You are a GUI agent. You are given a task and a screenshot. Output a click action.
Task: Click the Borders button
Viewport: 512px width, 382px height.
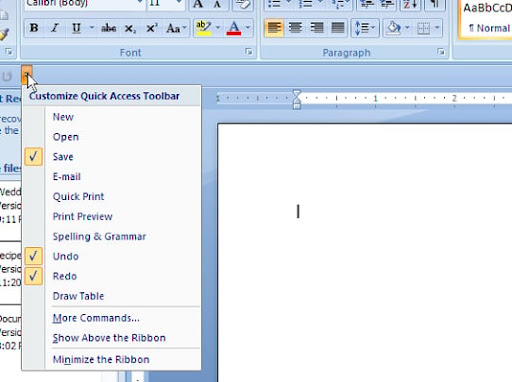[424, 28]
